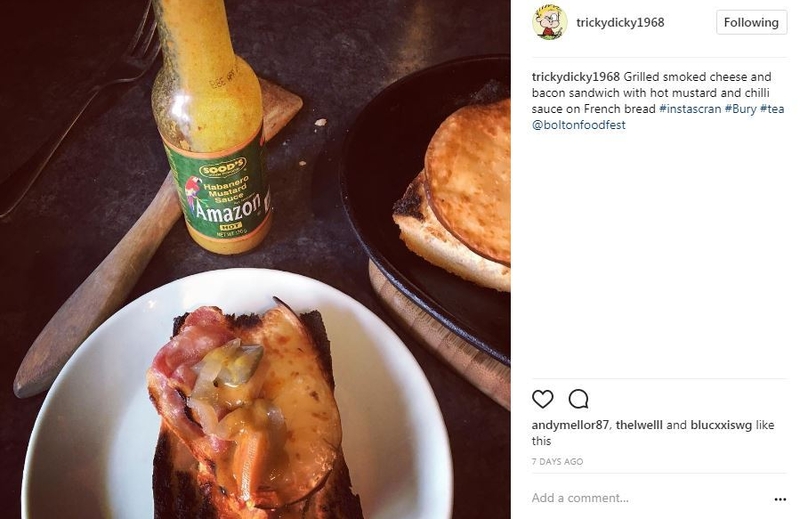View thelwelll's profile from the likes
800x519 pixels.
click(x=637, y=425)
